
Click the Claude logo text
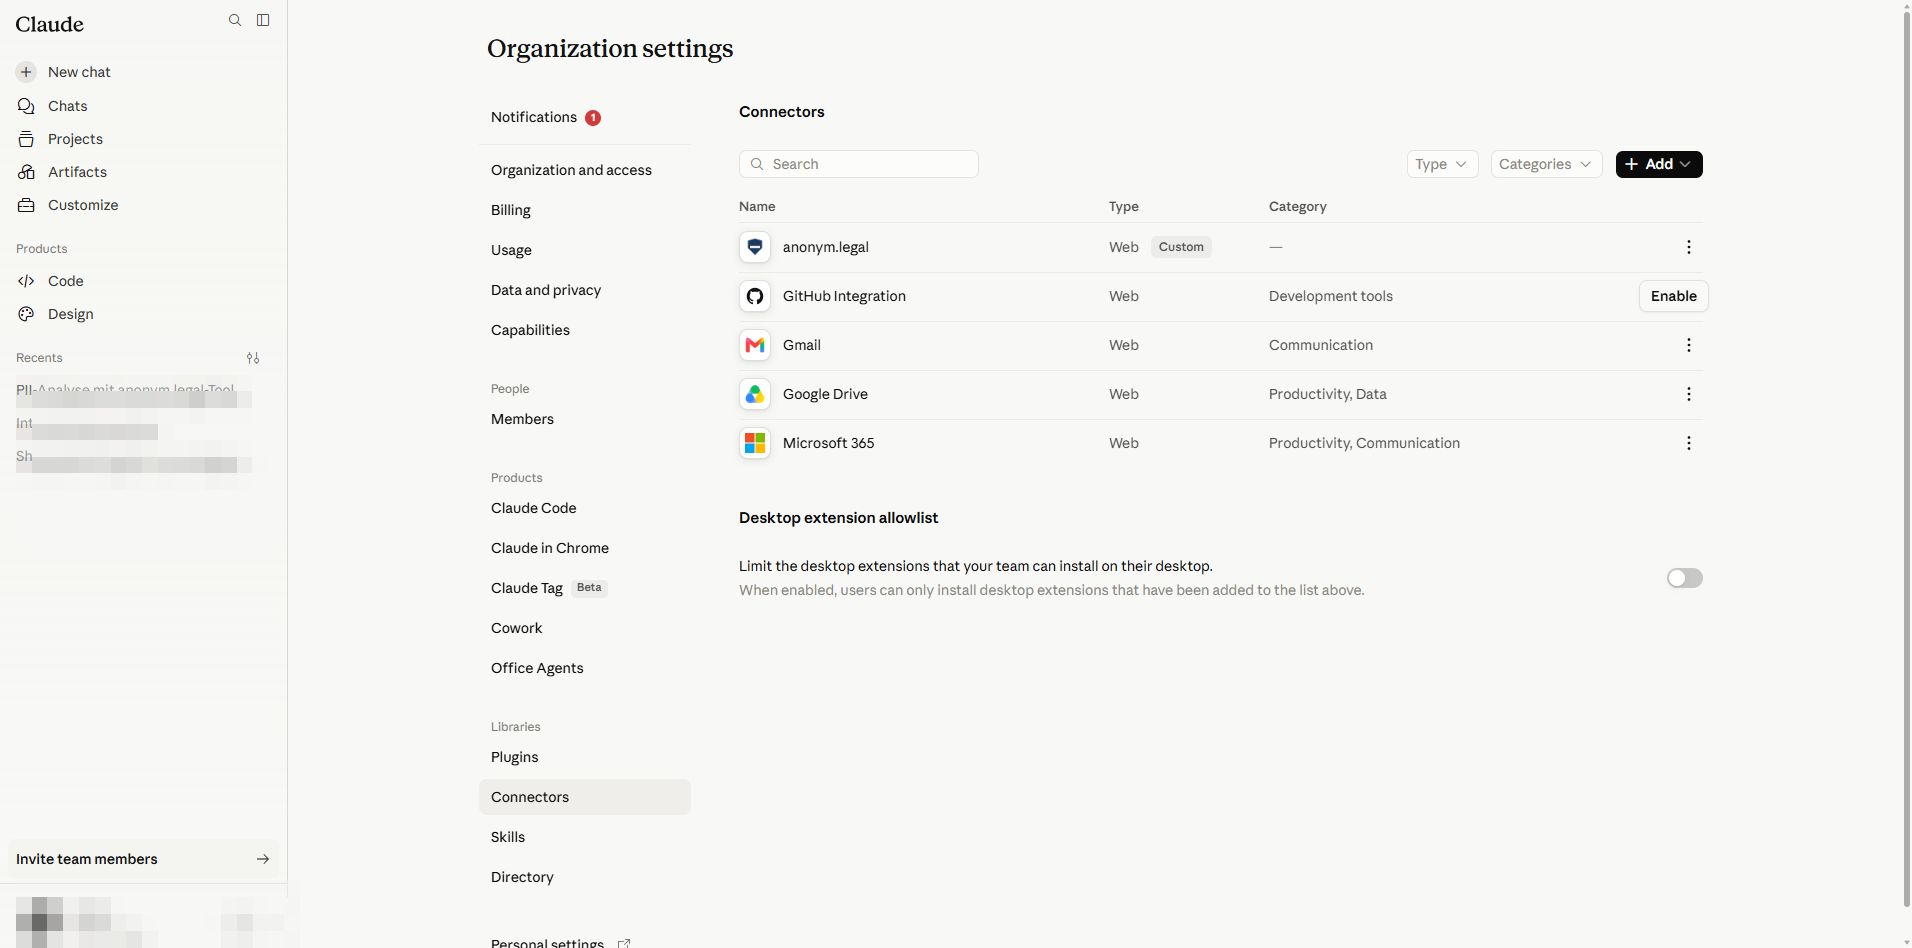click(x=50, y=24)
